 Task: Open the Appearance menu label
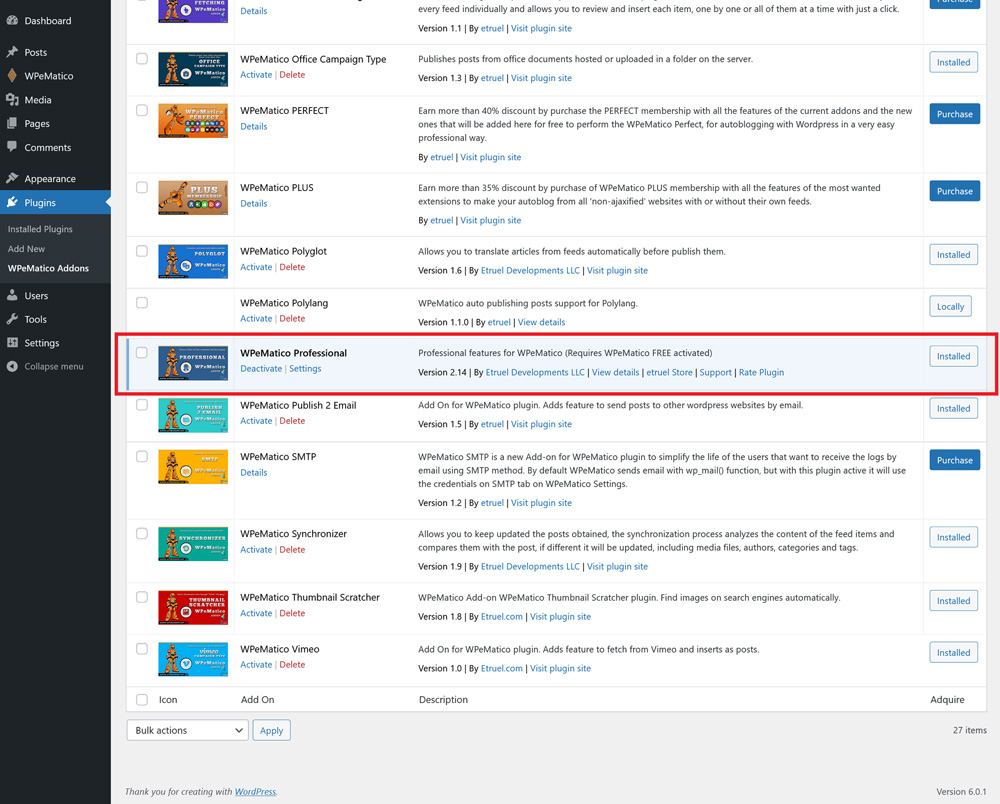click(x=50, y=179)
